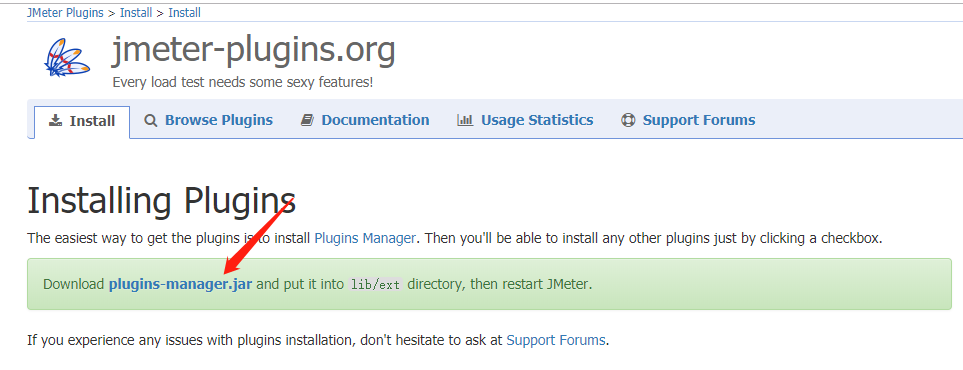Screen dimensions: 963x370
Task: Go to the Documentation tab
Action: [x=365, y=120]
